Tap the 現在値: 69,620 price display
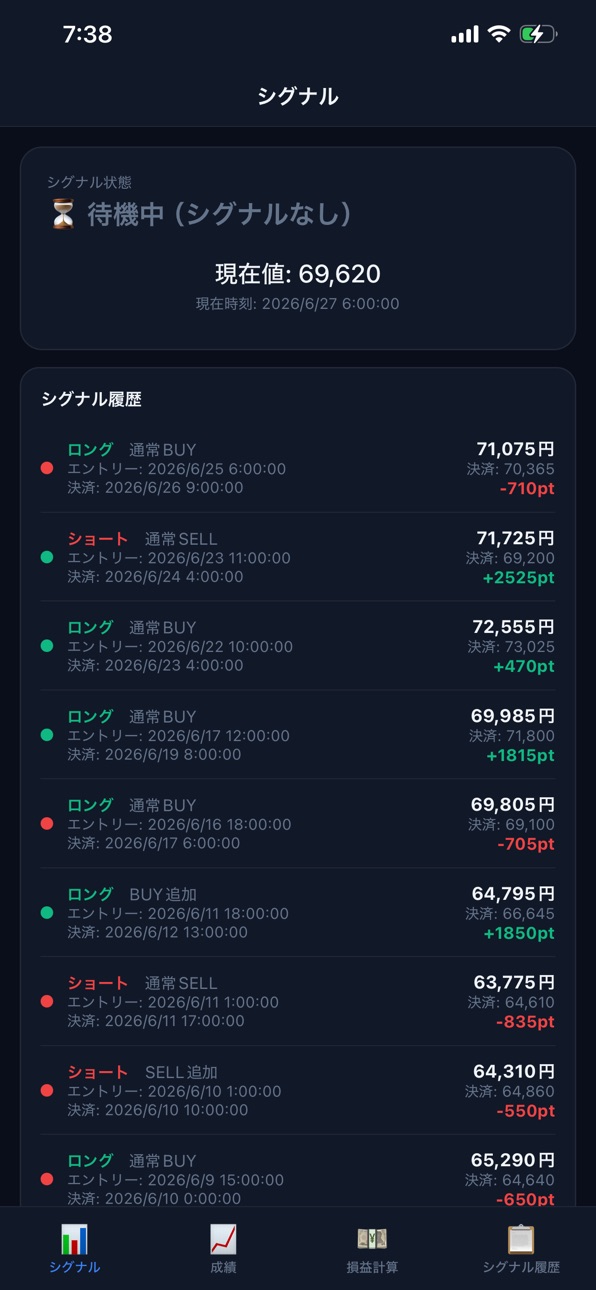The image size is (596, 1290). (x=298, y=274)
